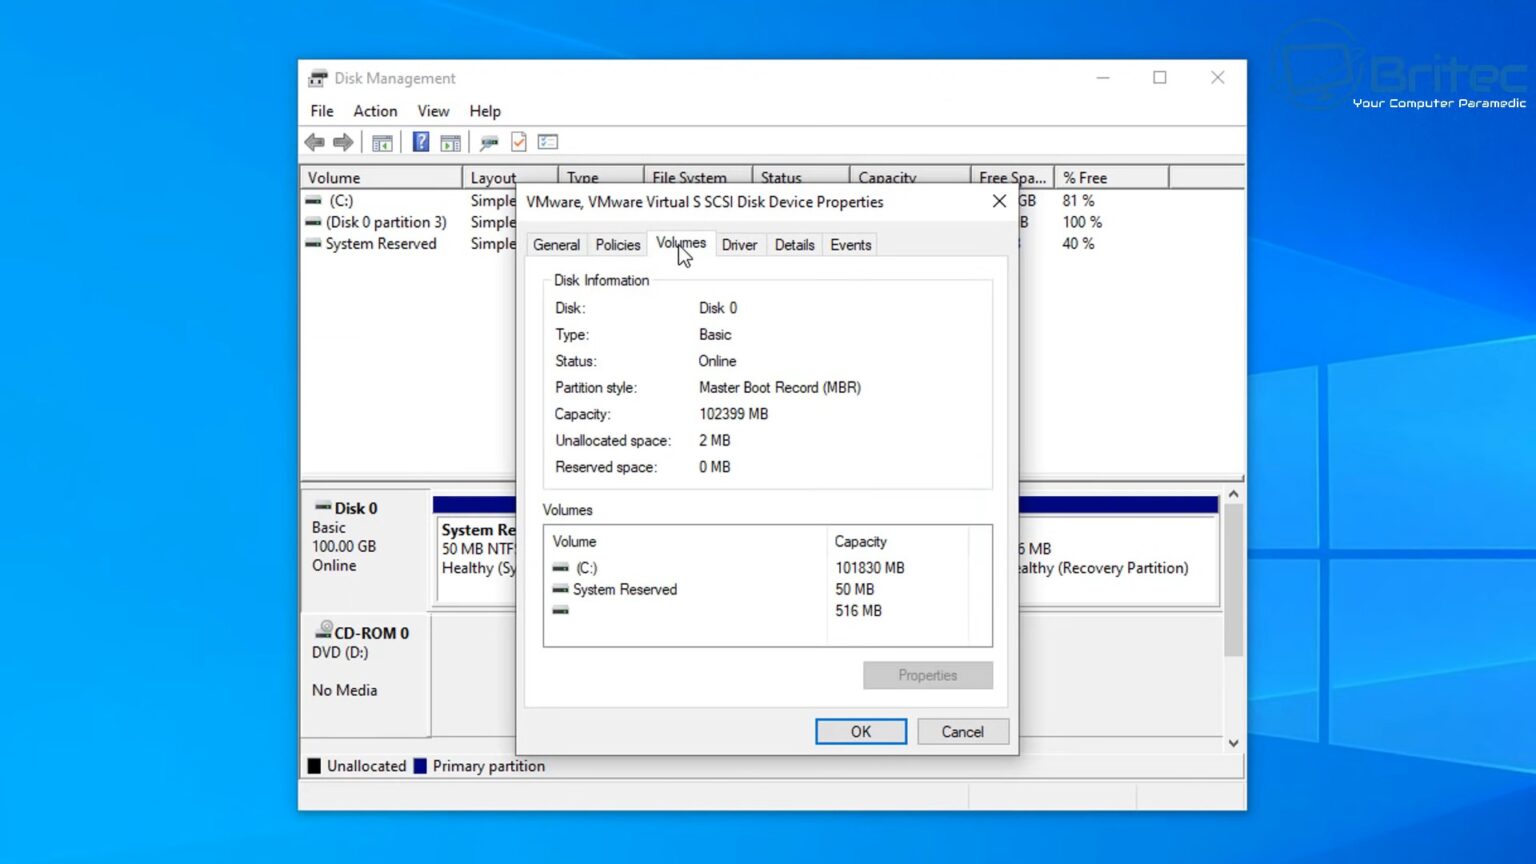The image size is (1536, 864).
Task: Click the % Free column header
Action: 1111,178
